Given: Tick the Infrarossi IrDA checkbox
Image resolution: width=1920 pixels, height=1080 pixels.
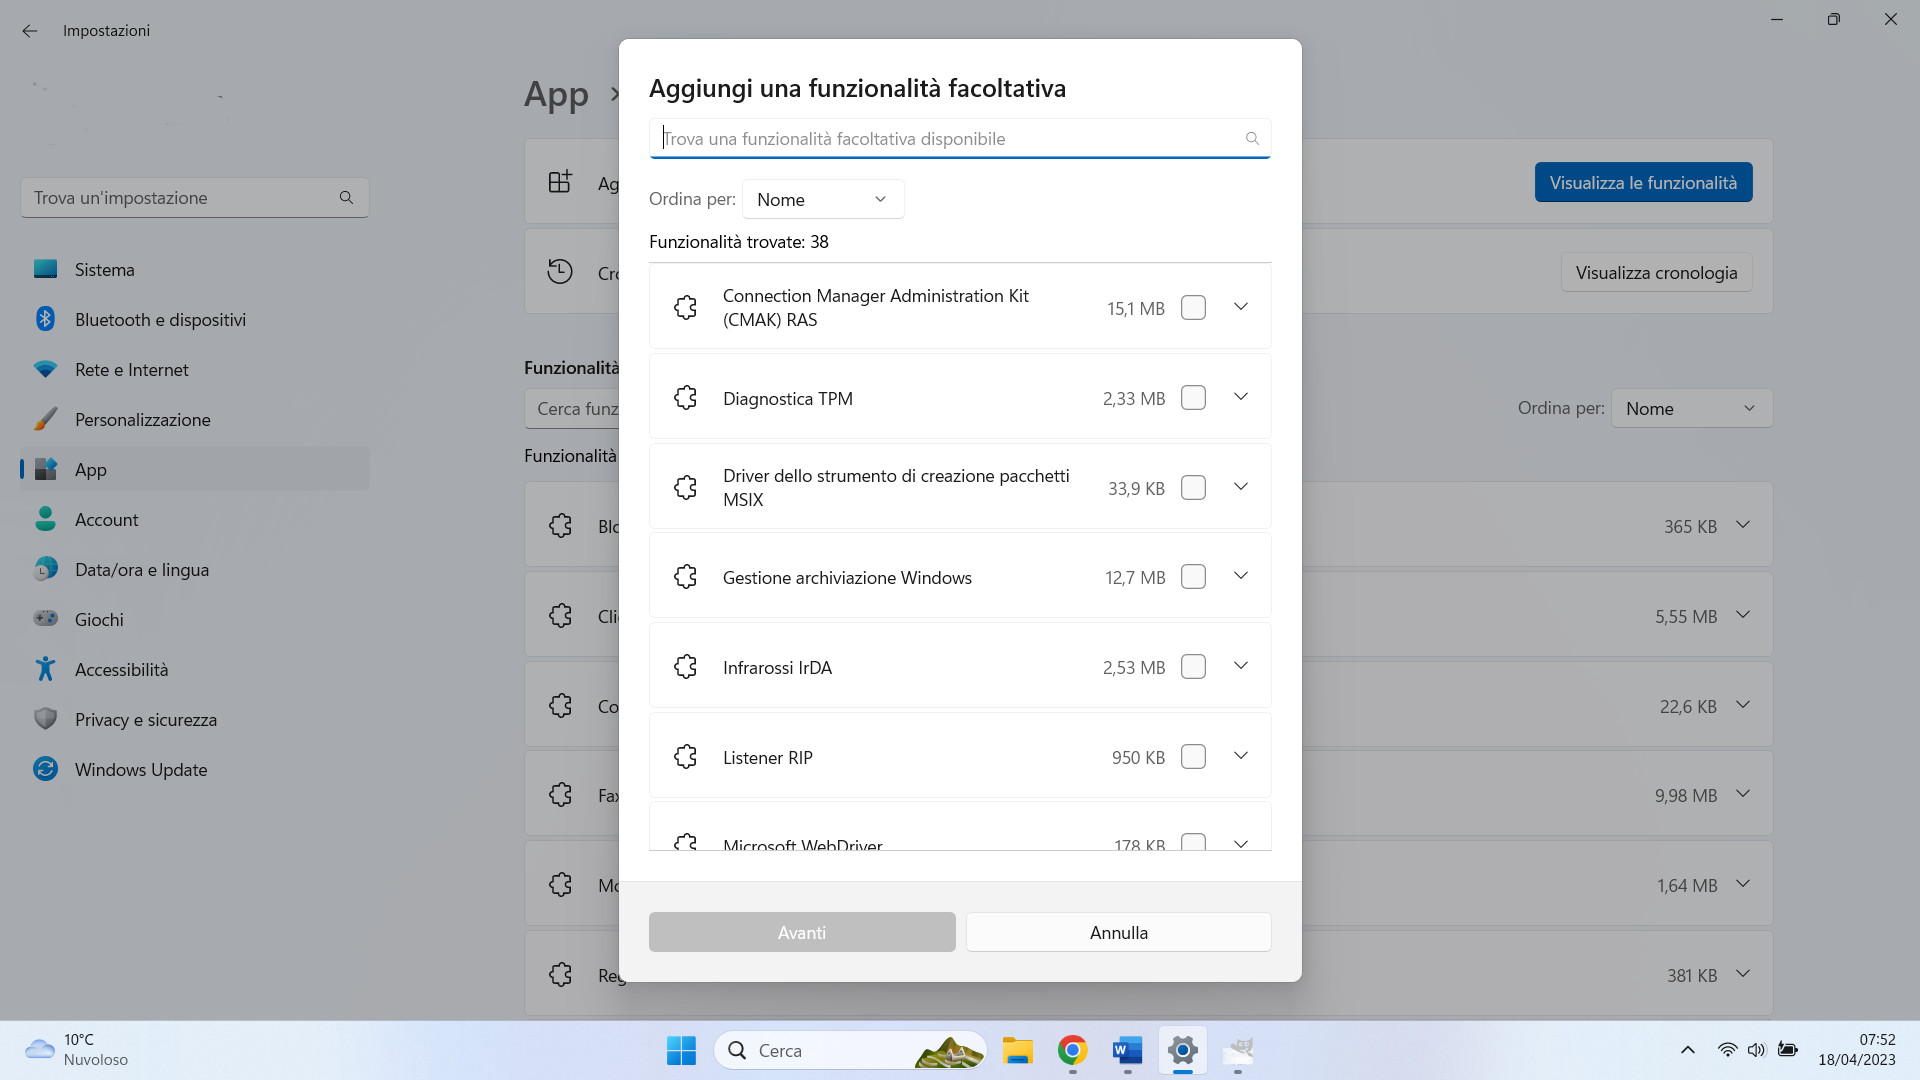Looking at the screenshot, I should pos(1193,667).
